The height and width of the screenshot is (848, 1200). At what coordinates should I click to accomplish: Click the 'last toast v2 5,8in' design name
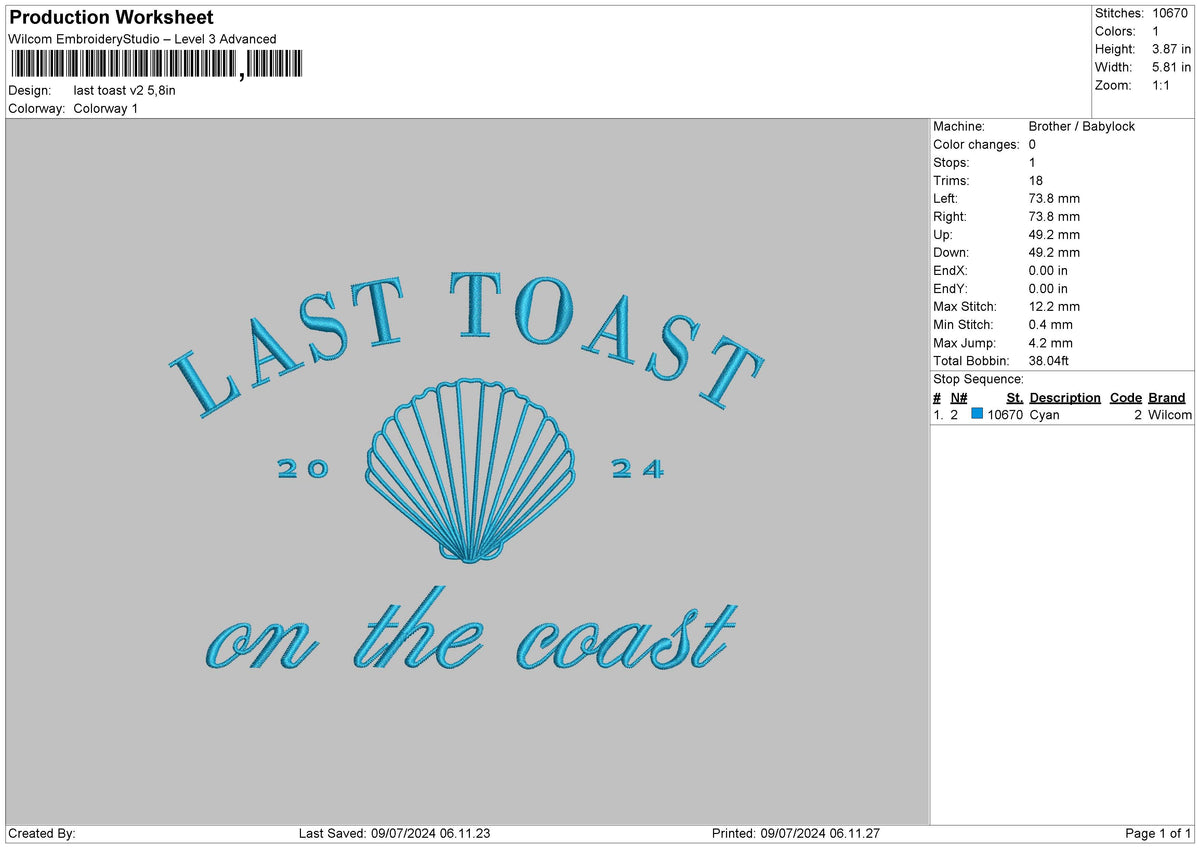pos(124,89)
